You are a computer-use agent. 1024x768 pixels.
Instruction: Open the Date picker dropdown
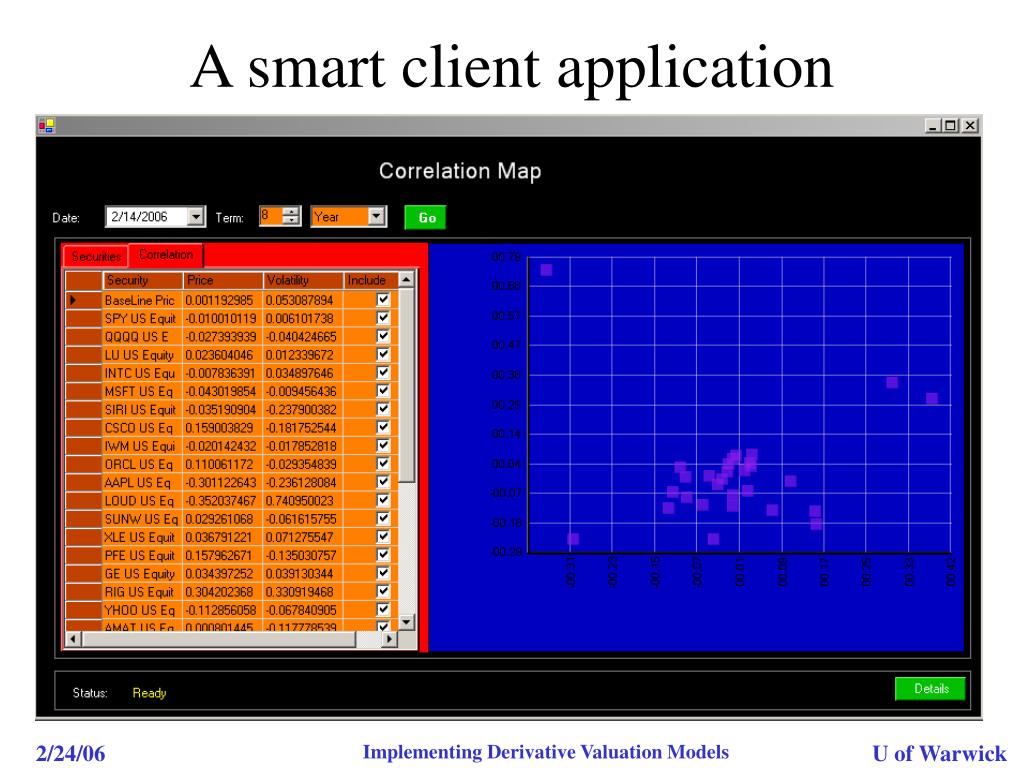pos(195,217)
